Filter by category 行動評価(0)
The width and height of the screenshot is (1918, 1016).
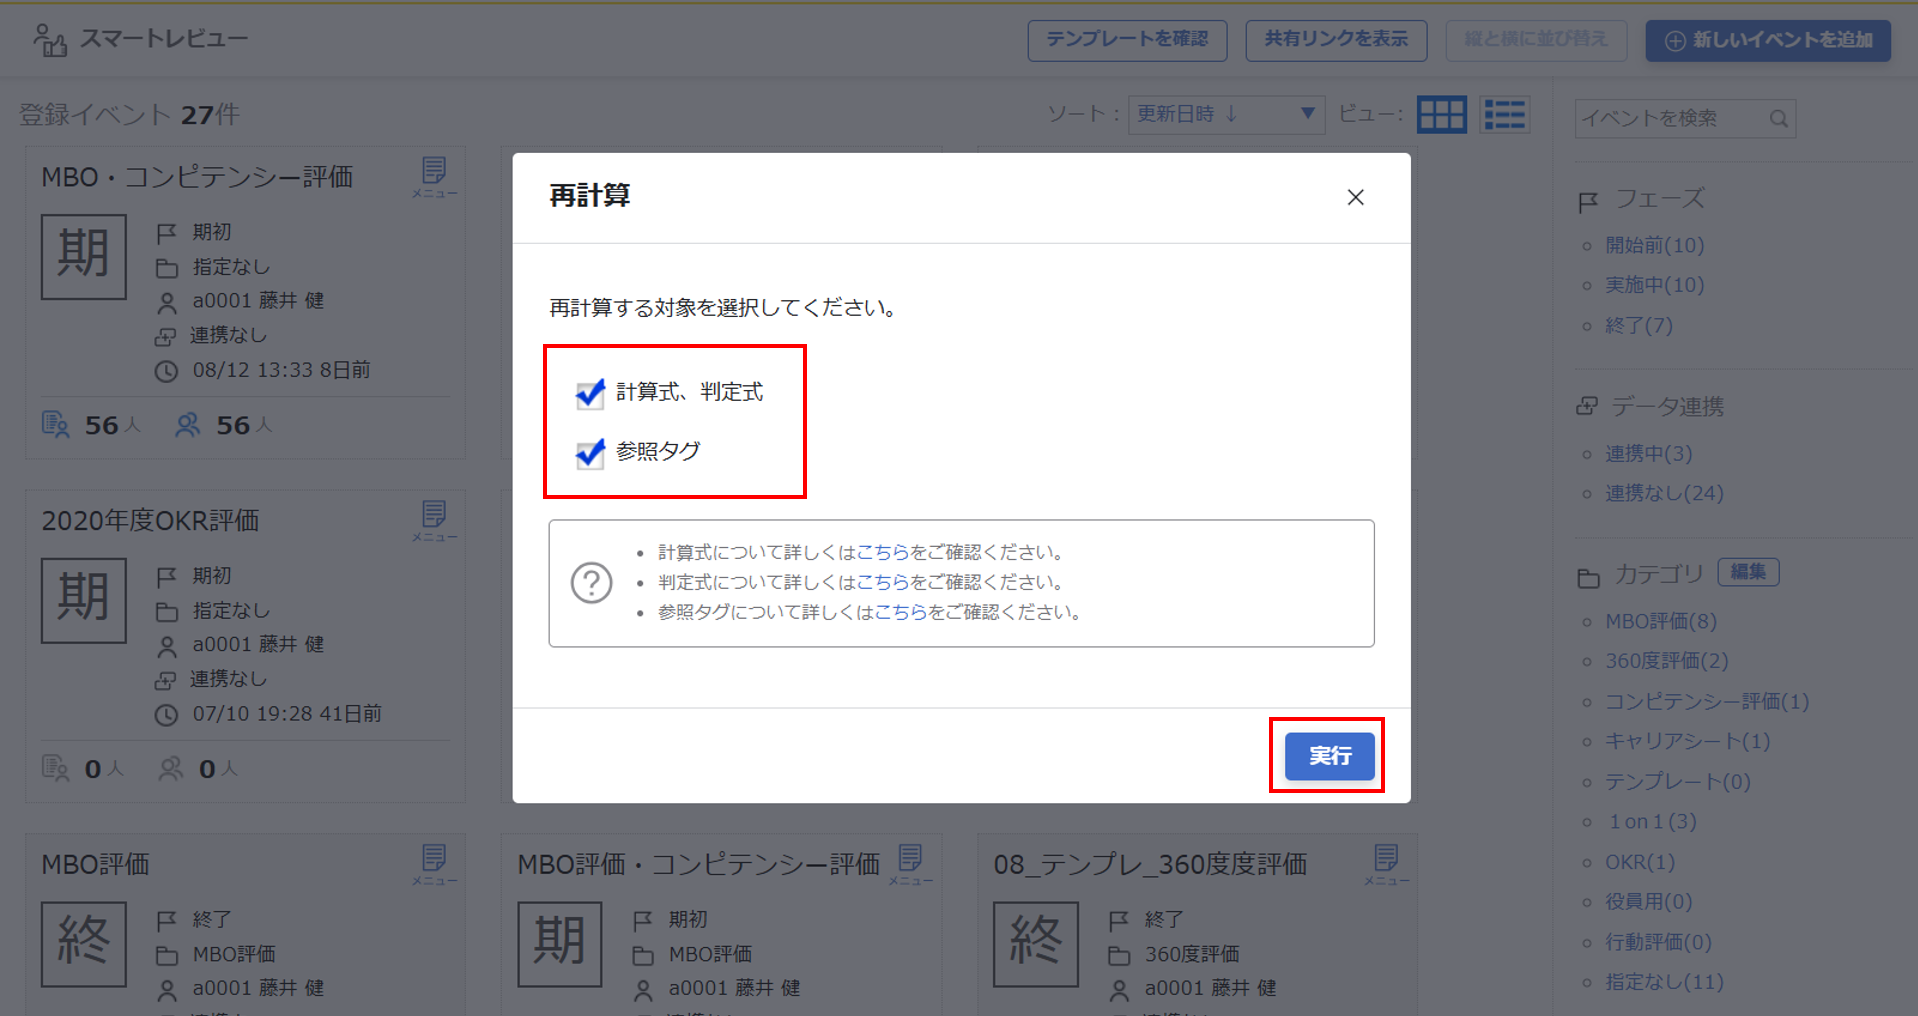tap(1659, 941)
